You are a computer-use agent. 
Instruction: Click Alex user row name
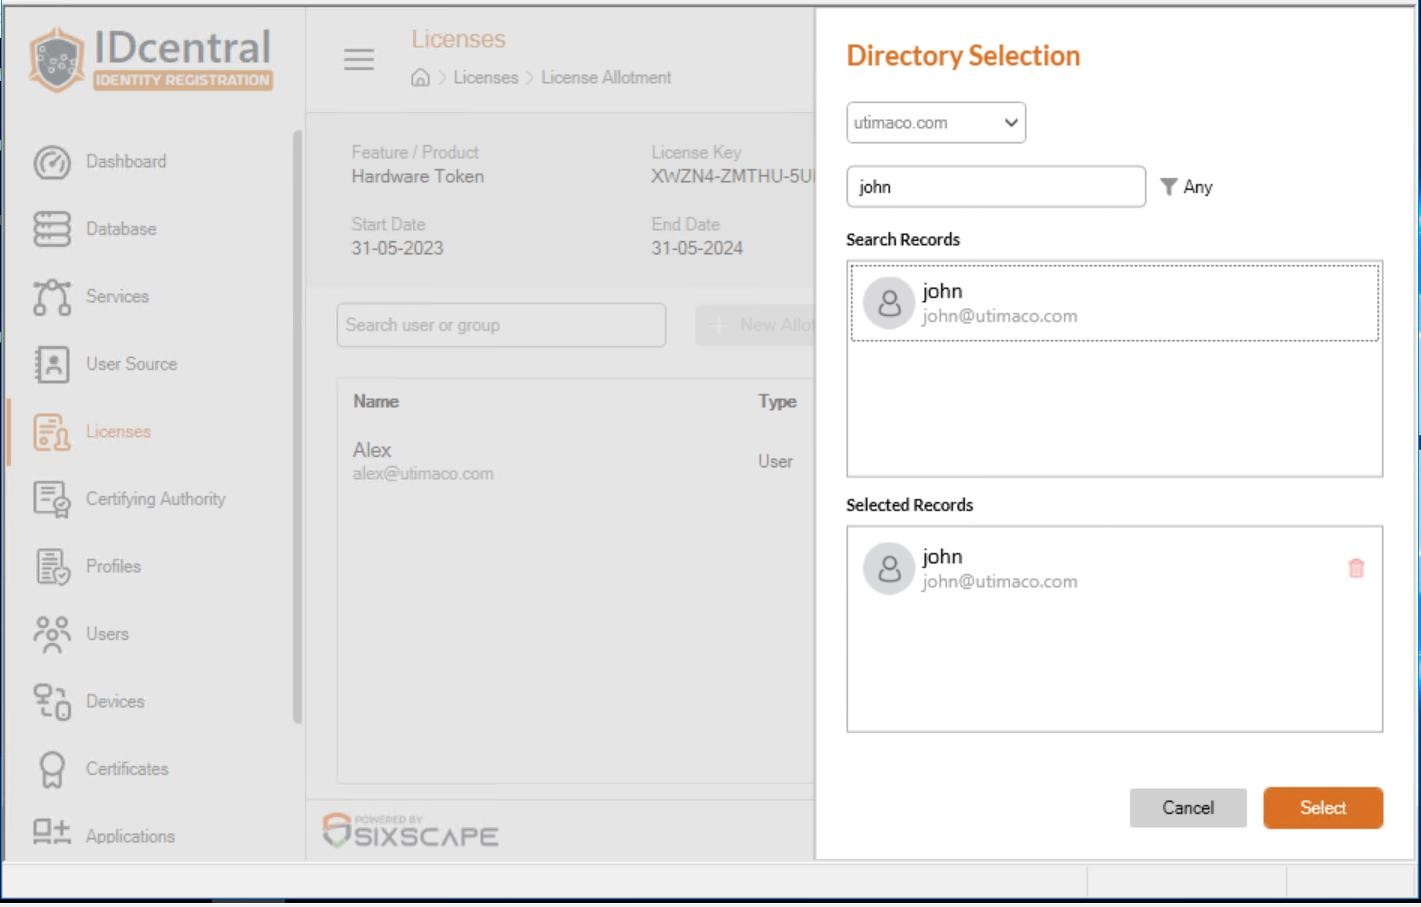[372, 450]
